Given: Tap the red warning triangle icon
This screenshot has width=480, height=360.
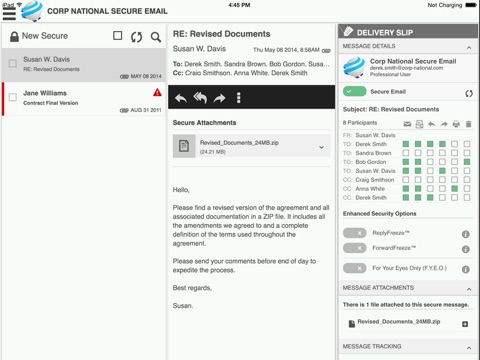Looking at the screenshot, I should point(157,92).
